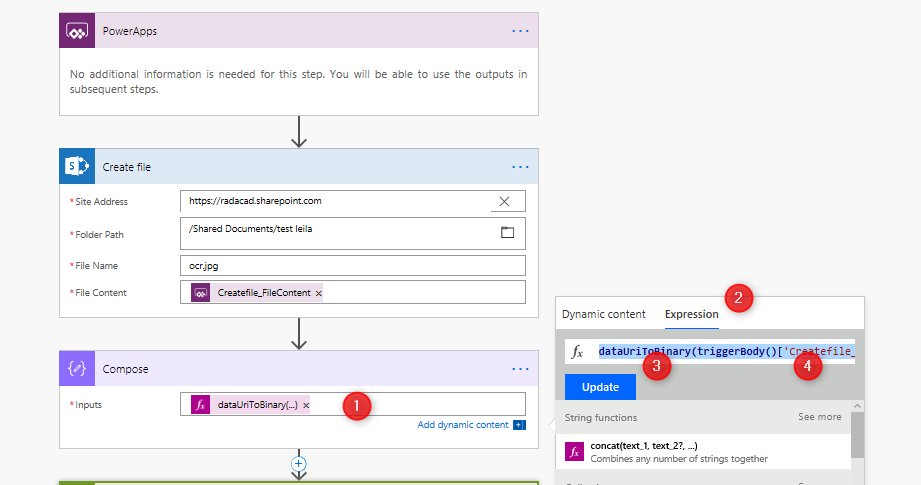Viewport: 921px width, 485px height.
Task: Click See more for String functions
Action: click(x=819, y=417)
